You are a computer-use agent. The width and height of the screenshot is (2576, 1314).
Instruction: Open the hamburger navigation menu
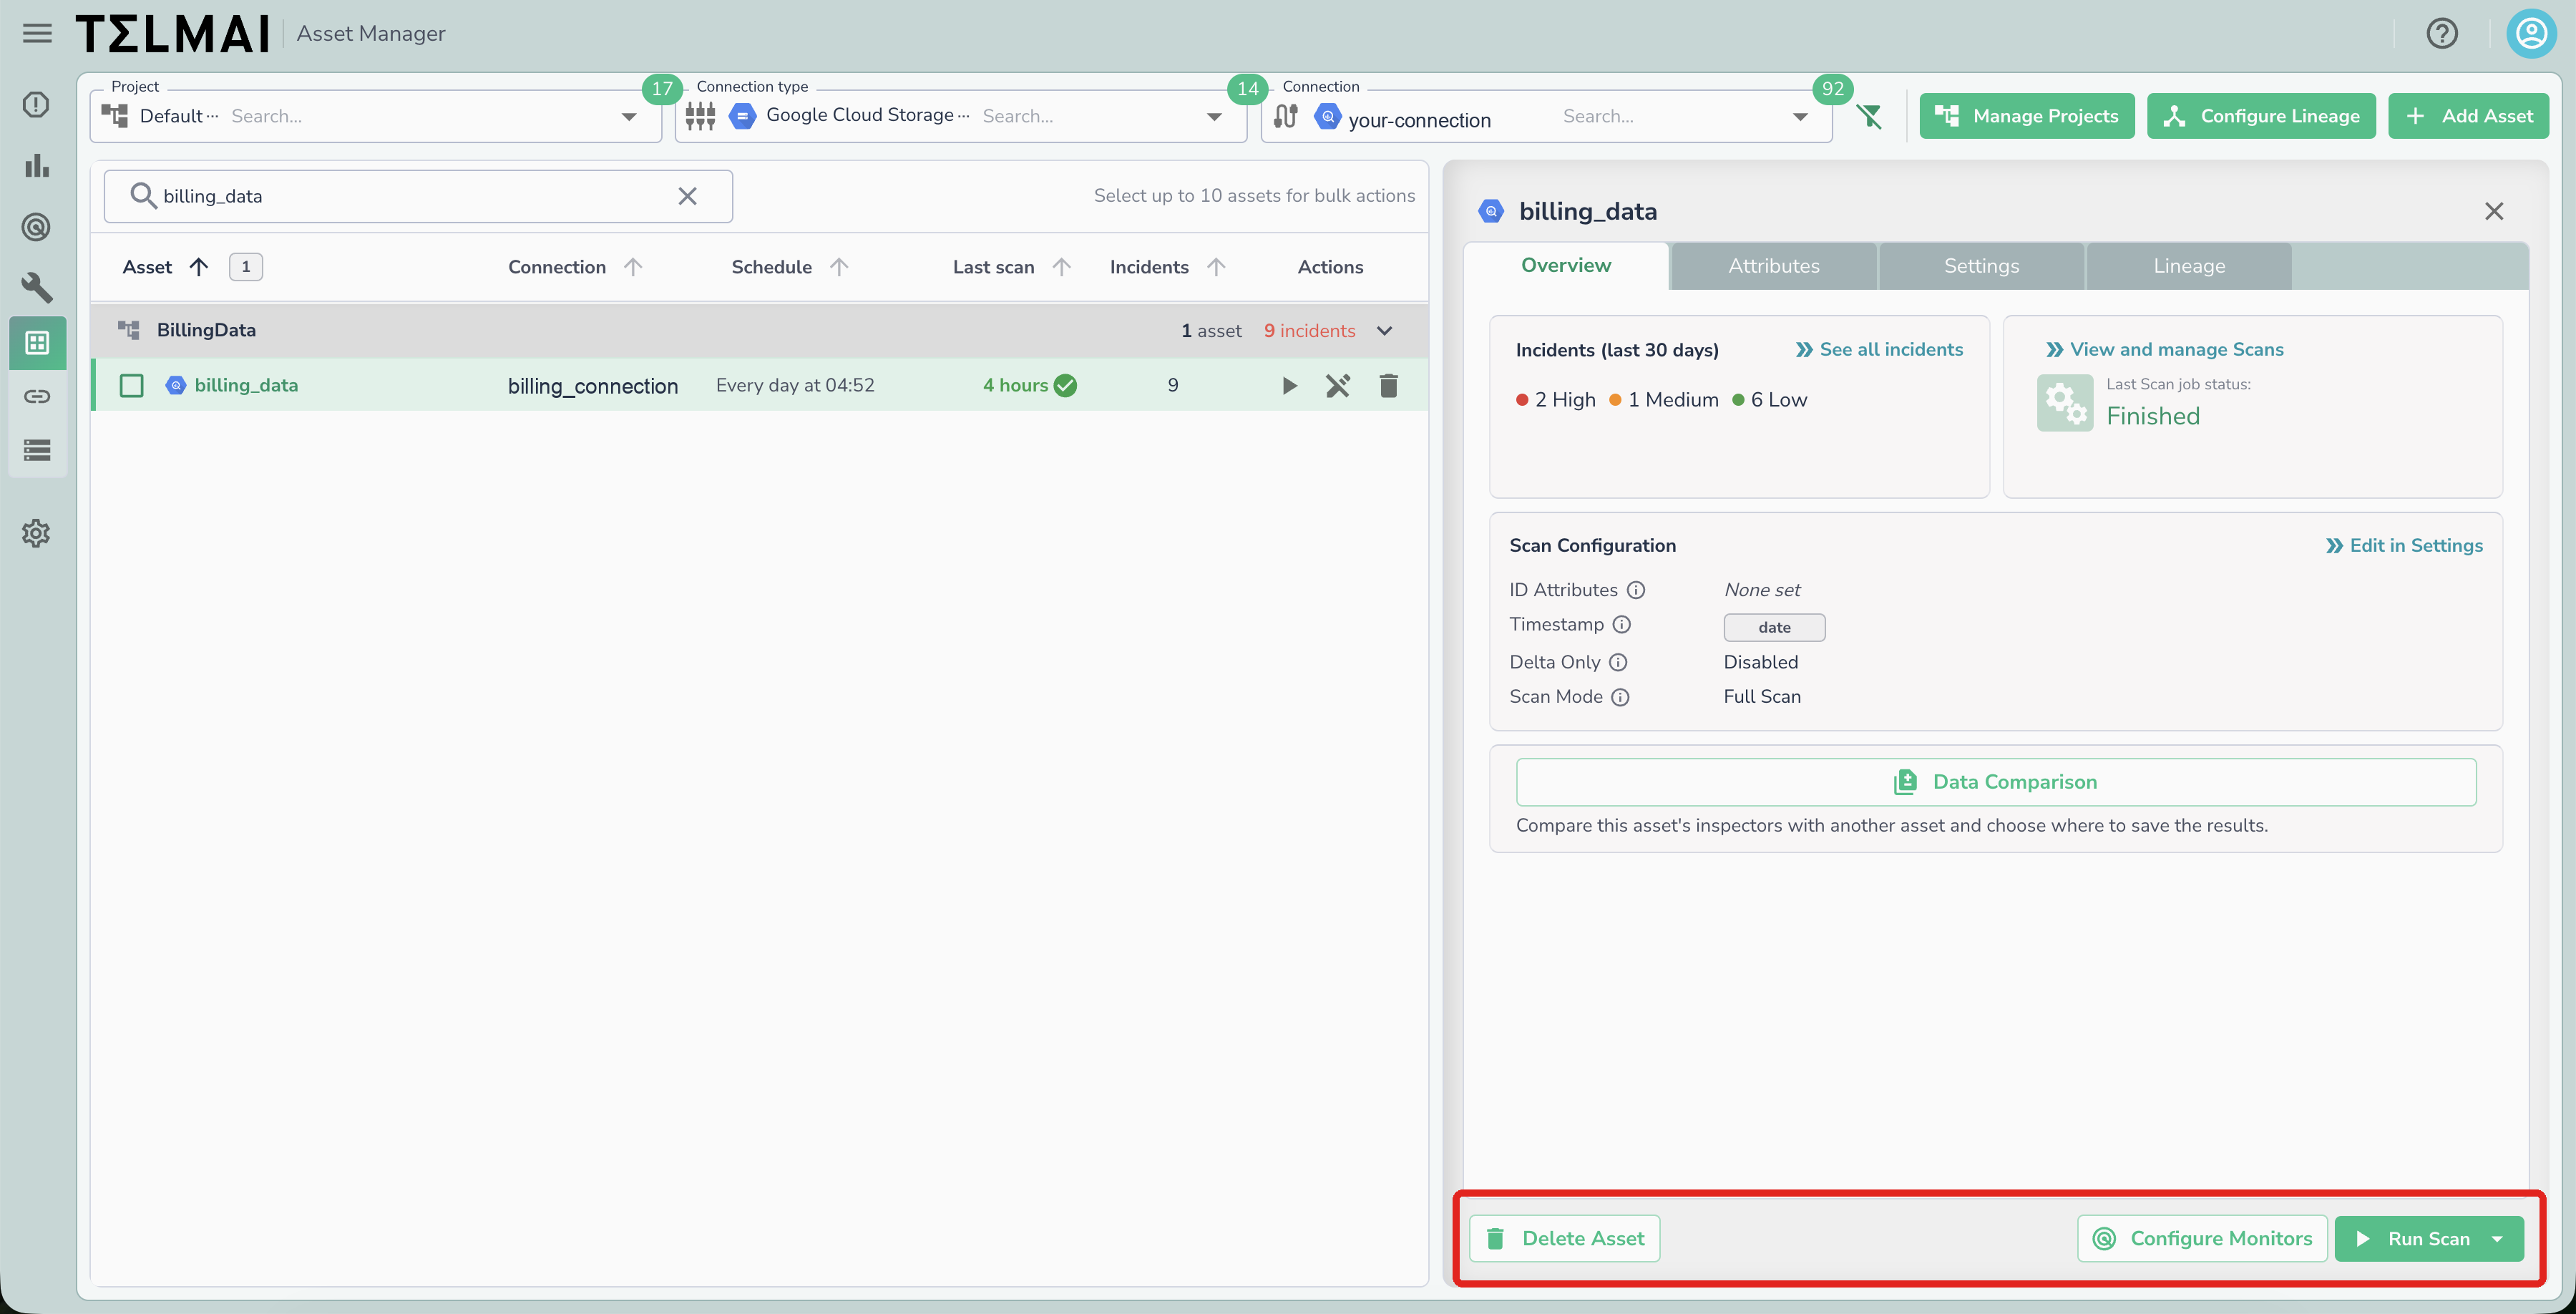tap(37, 34)
